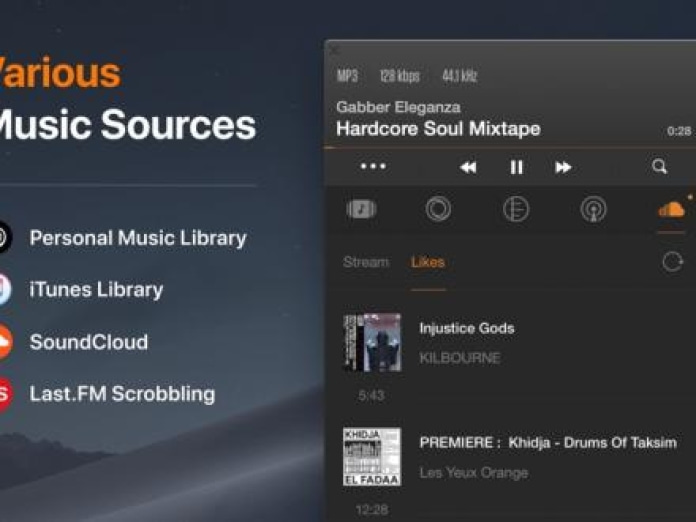
Task: Click the 12:28 track duration
Action: point(372,510)
